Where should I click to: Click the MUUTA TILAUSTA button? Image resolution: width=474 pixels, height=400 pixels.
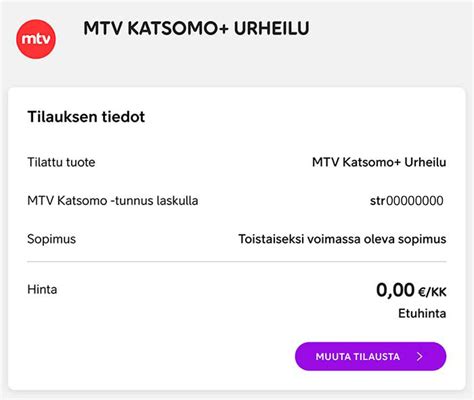[370, 356]
